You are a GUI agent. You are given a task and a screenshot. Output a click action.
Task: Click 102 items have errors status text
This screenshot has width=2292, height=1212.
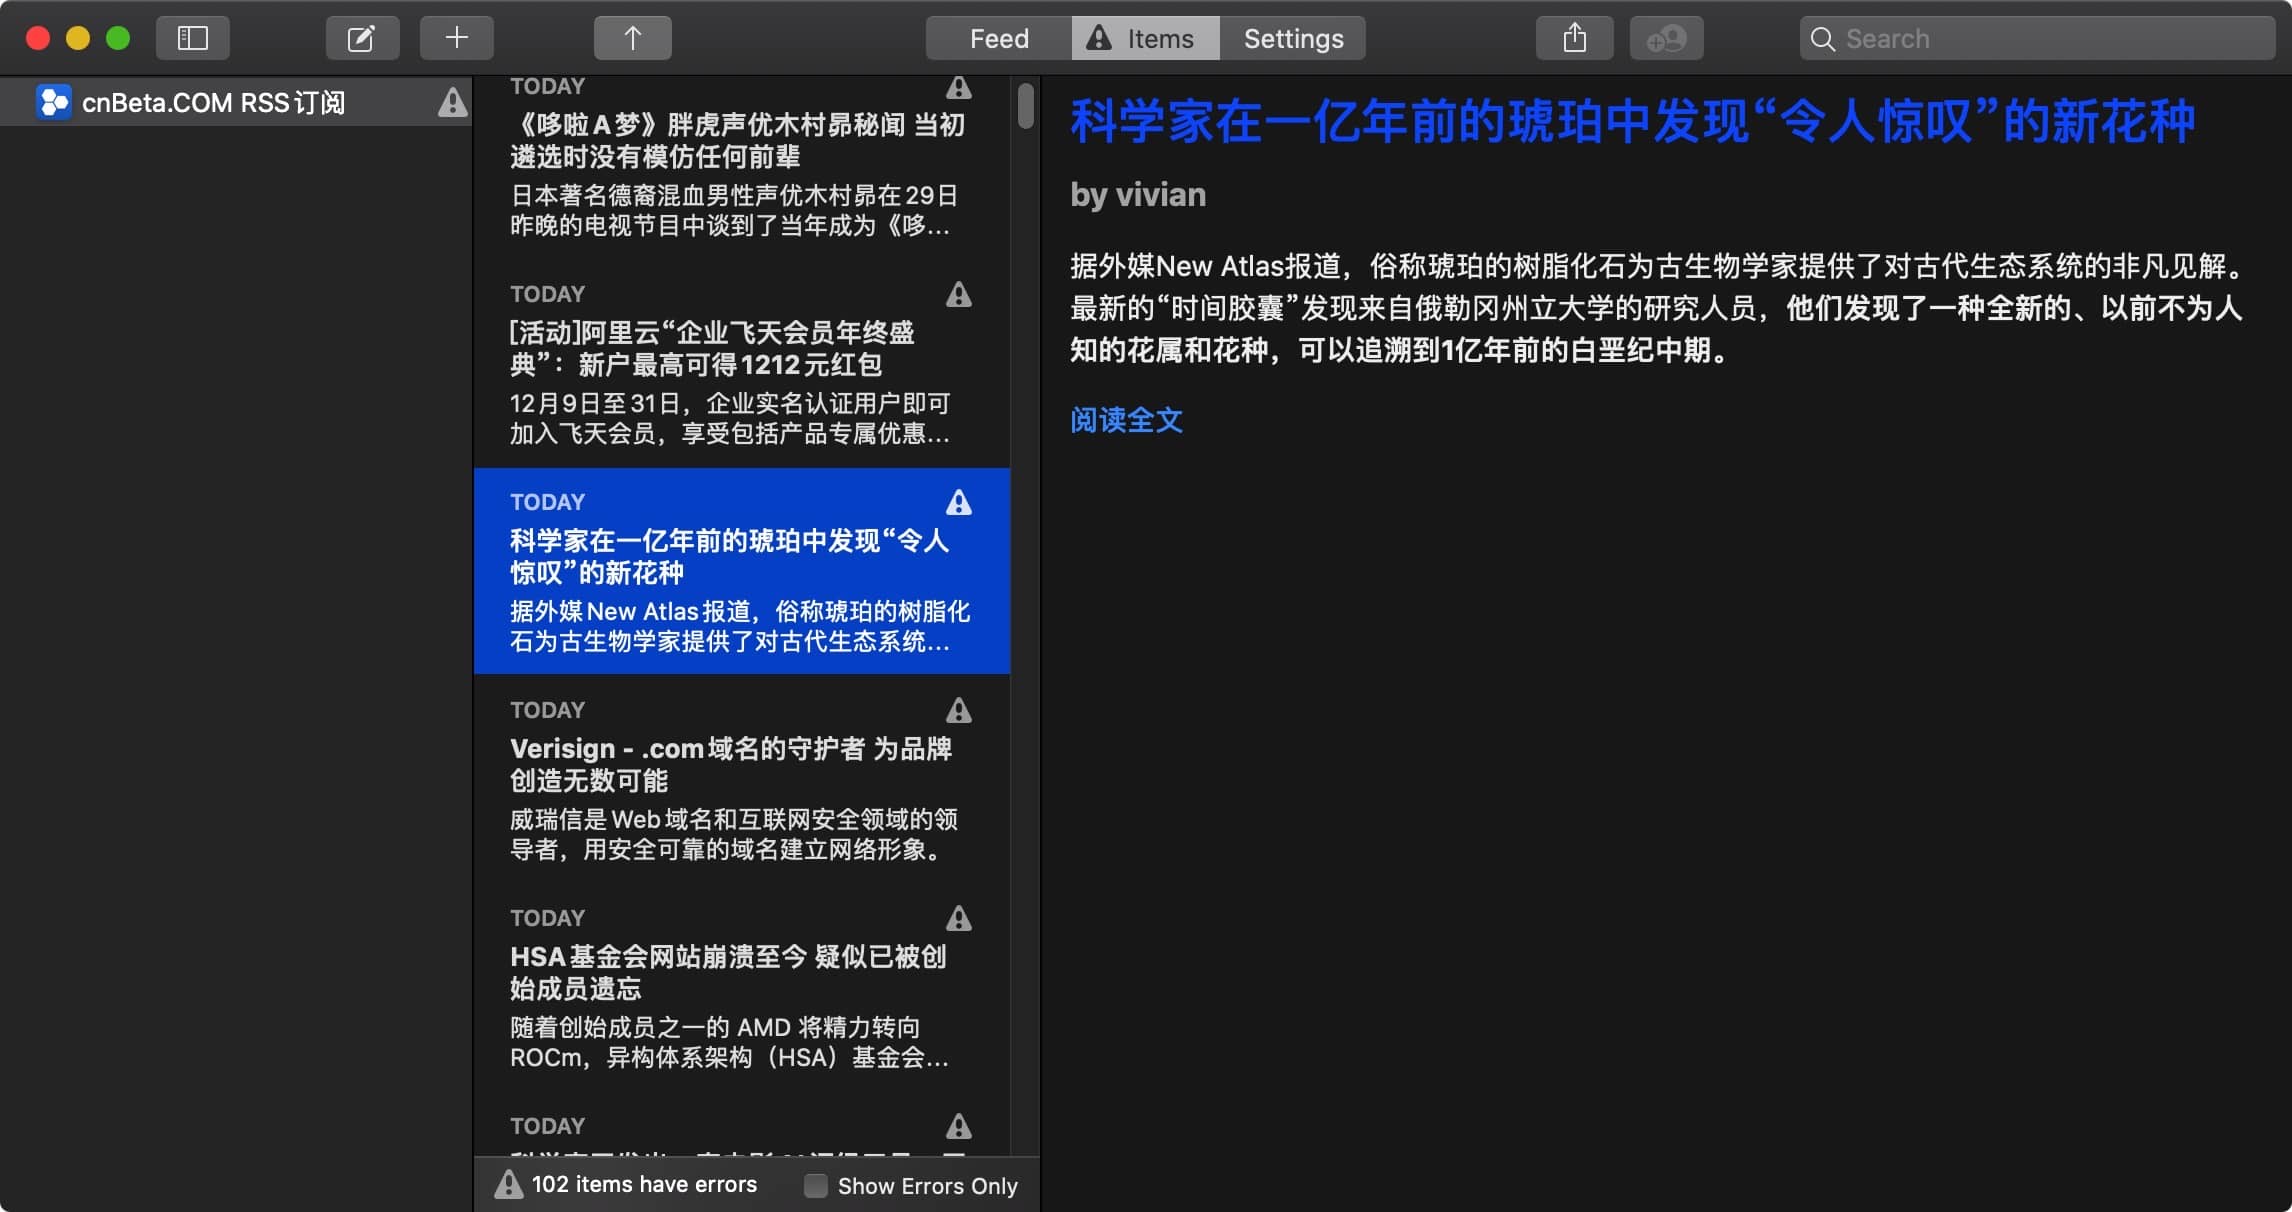click(x=644, y=1184)
